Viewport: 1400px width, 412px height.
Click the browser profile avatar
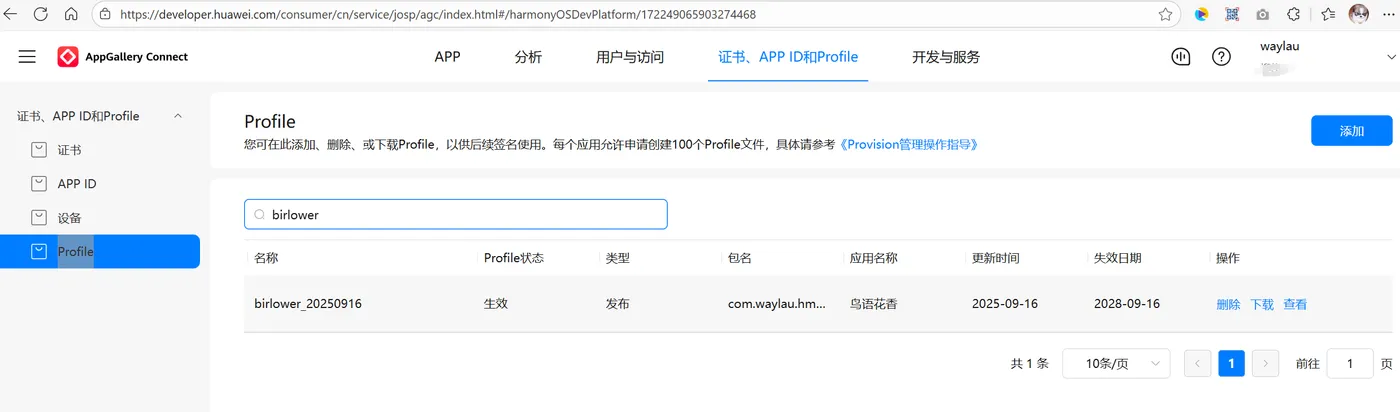(1359, 14)
